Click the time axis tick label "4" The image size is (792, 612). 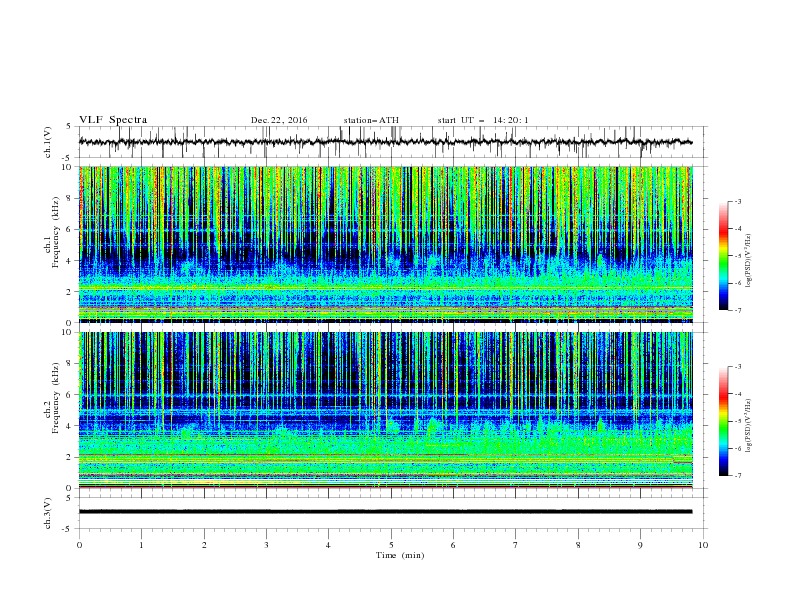point(328,545)
